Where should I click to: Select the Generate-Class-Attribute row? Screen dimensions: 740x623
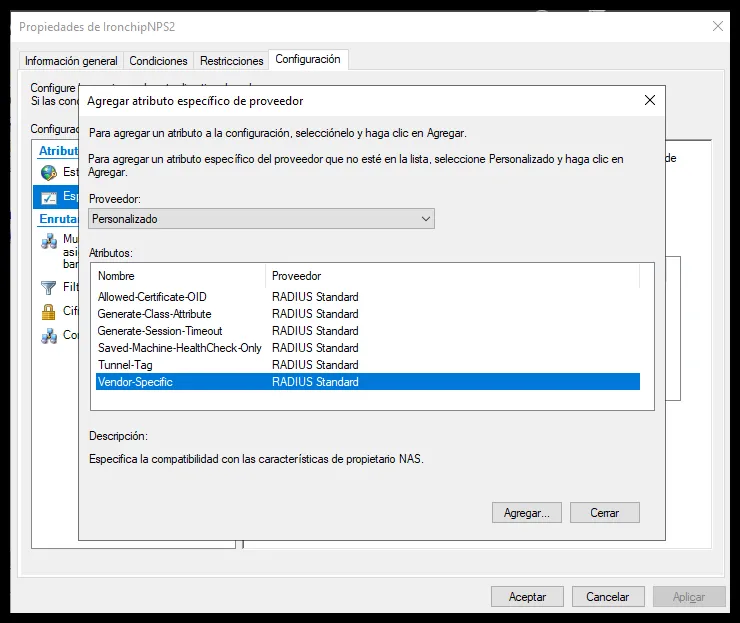tap(368, 314)
